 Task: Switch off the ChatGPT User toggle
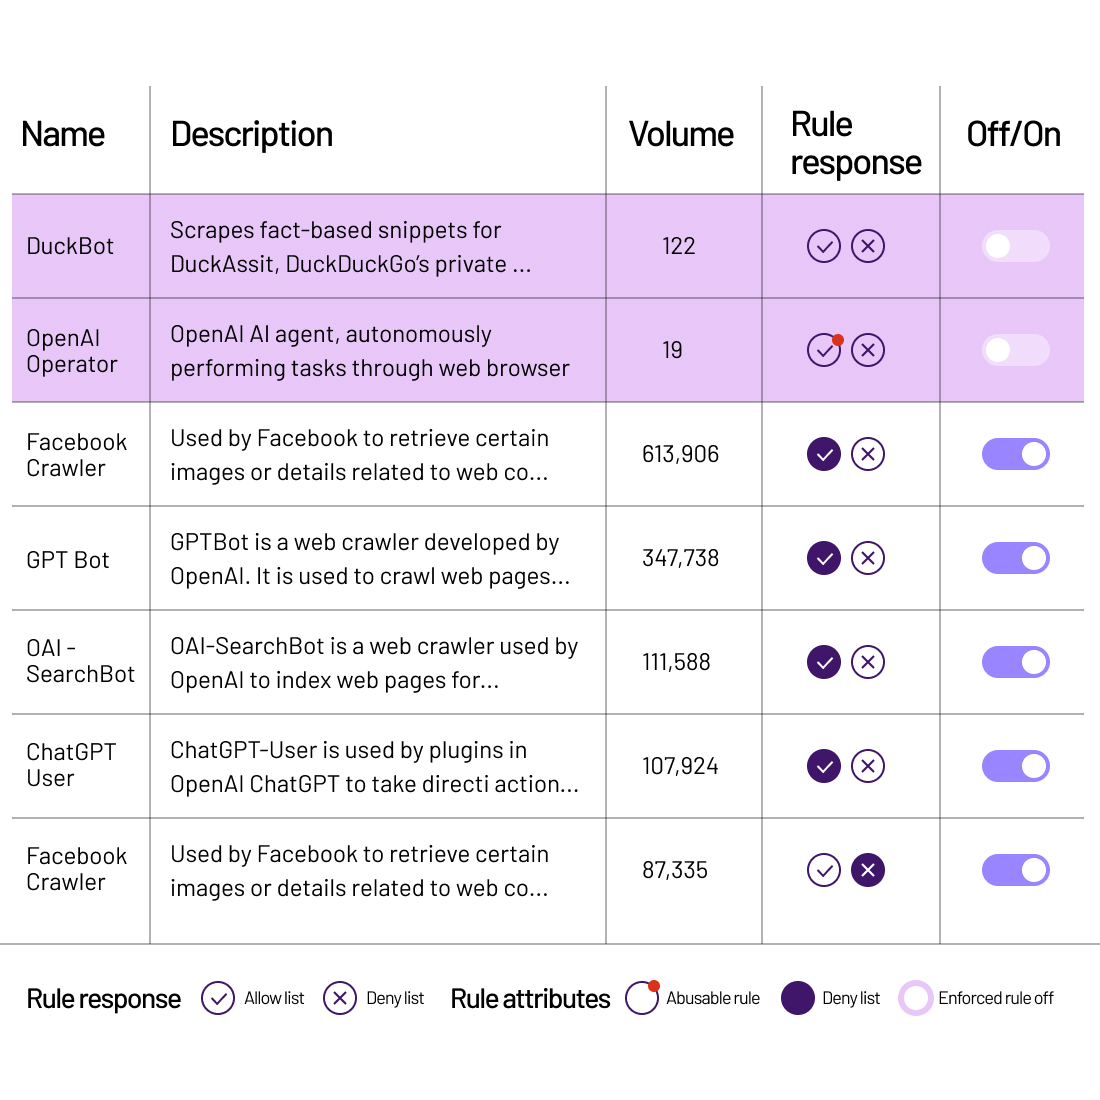click(1015, 766)
